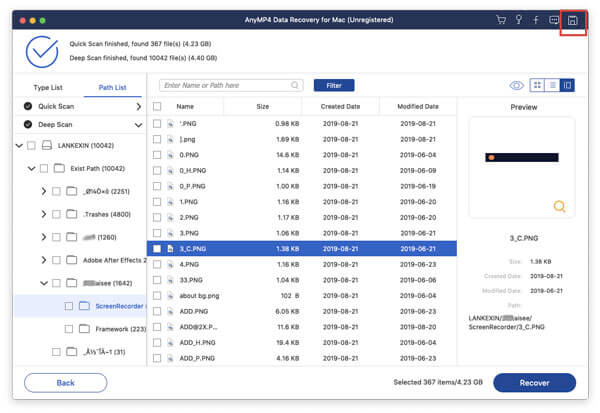Switch to list view
Image resolution: width=600 pixels, height=413 pixels.
tap(552, 85)
